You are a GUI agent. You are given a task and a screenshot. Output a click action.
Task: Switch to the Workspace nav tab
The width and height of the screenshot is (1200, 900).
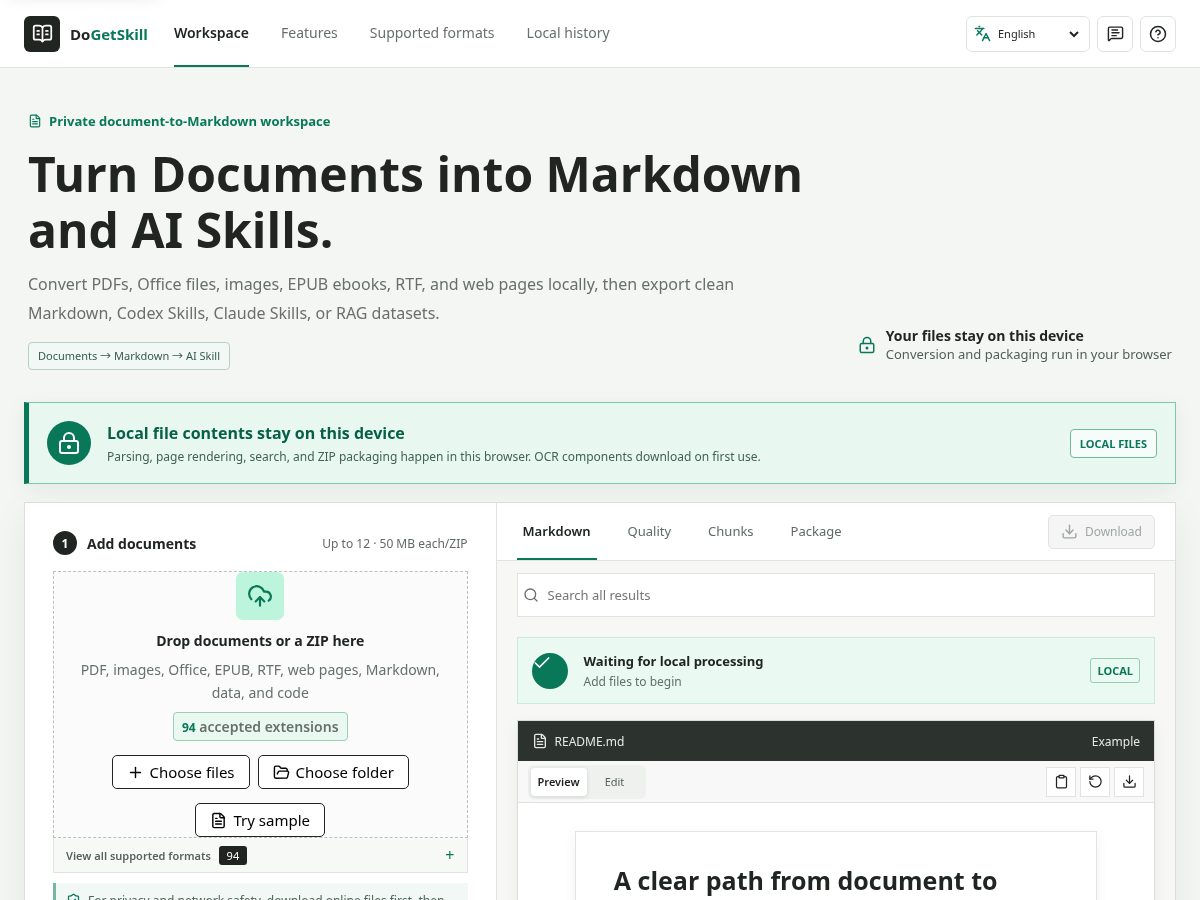pos(211,33)
